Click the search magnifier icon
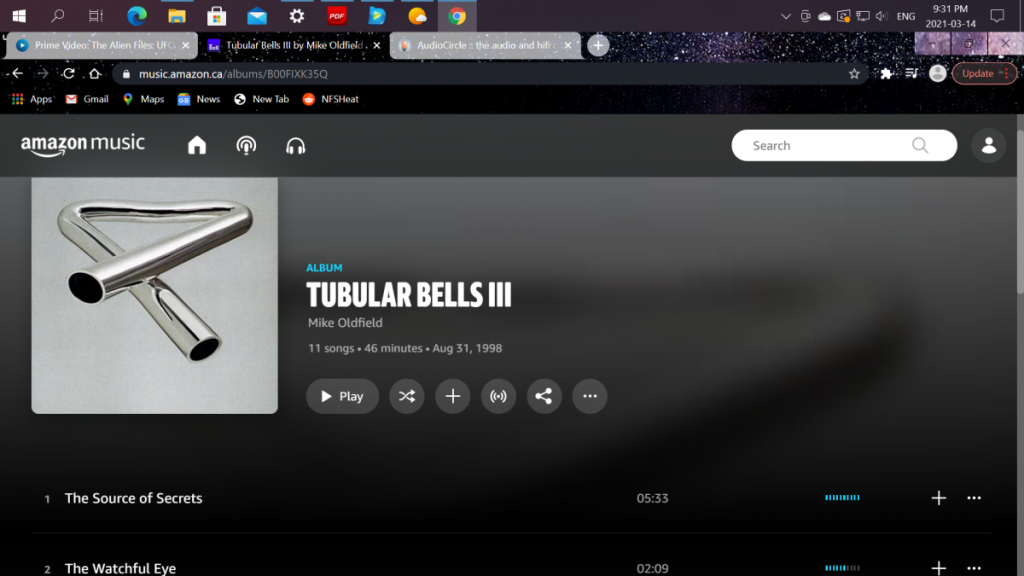 pos(920,145)
